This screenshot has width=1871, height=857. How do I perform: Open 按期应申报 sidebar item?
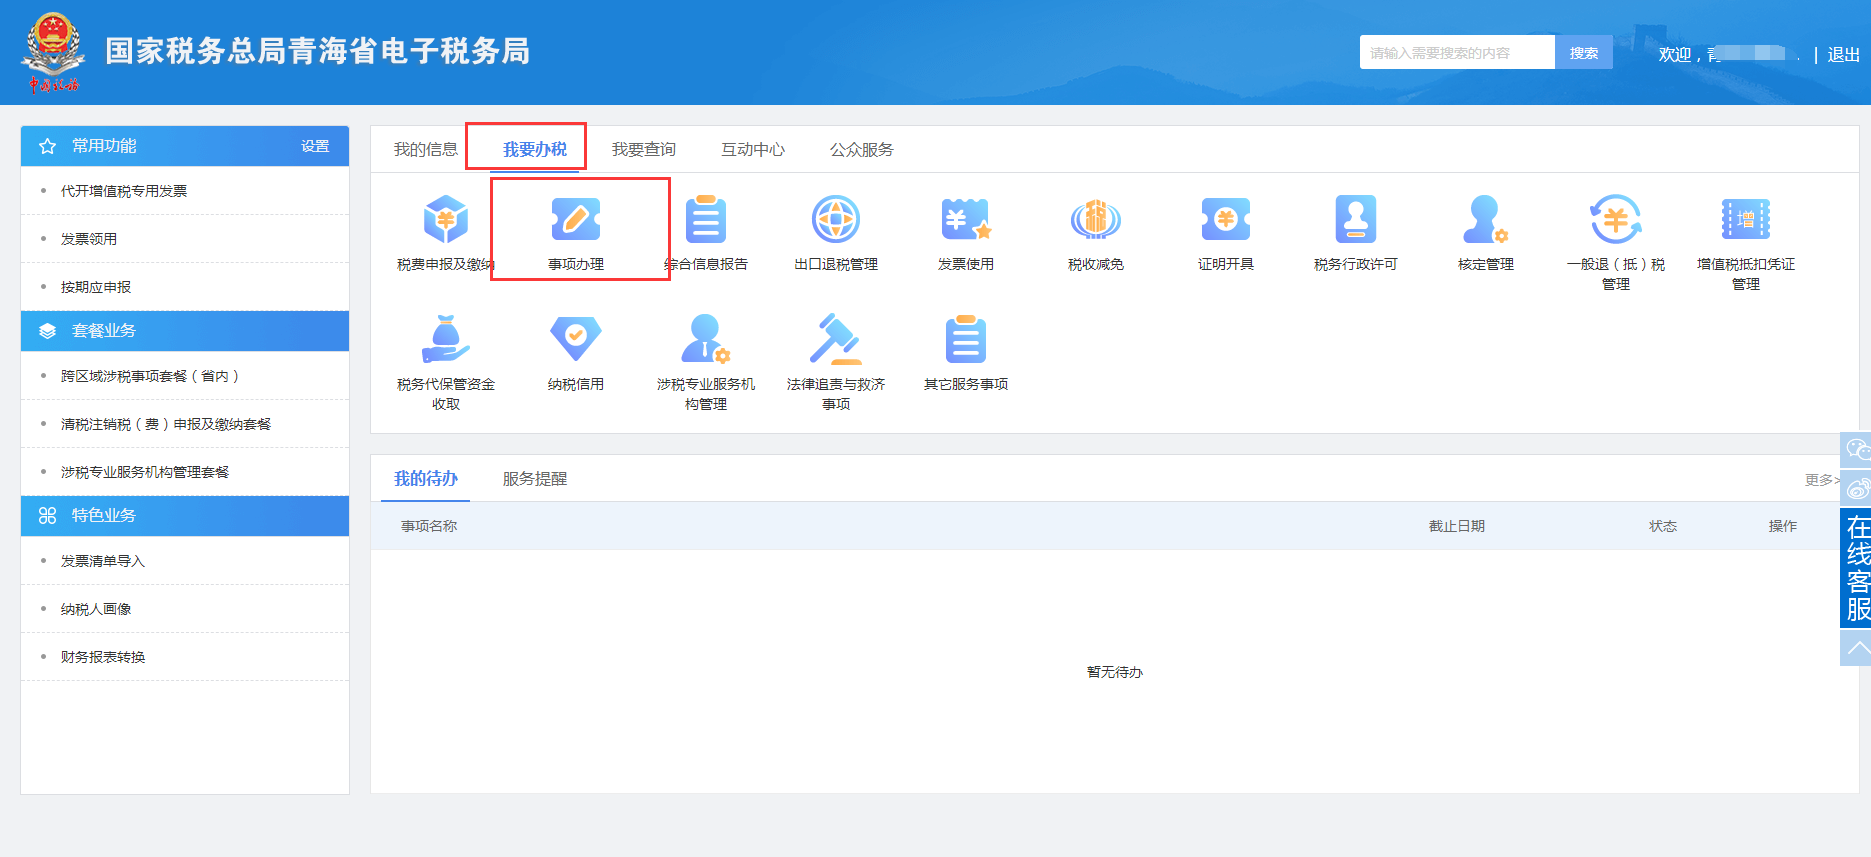pos(96,287)
